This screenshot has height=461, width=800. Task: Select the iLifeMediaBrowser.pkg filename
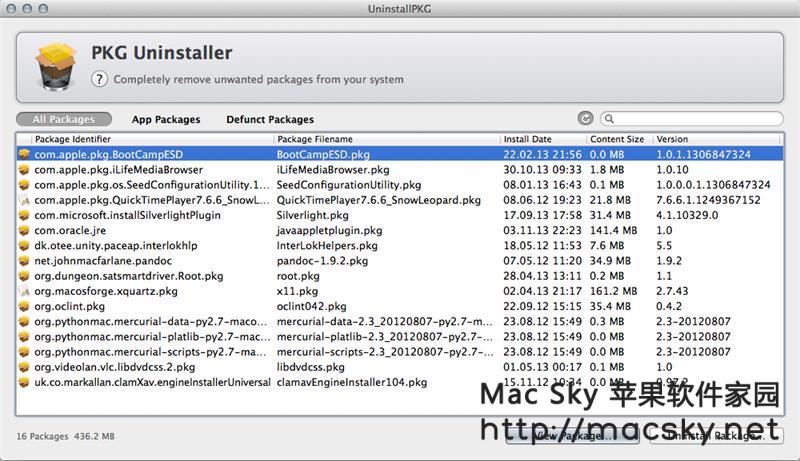pyautogui.click(x=333, y=169)
